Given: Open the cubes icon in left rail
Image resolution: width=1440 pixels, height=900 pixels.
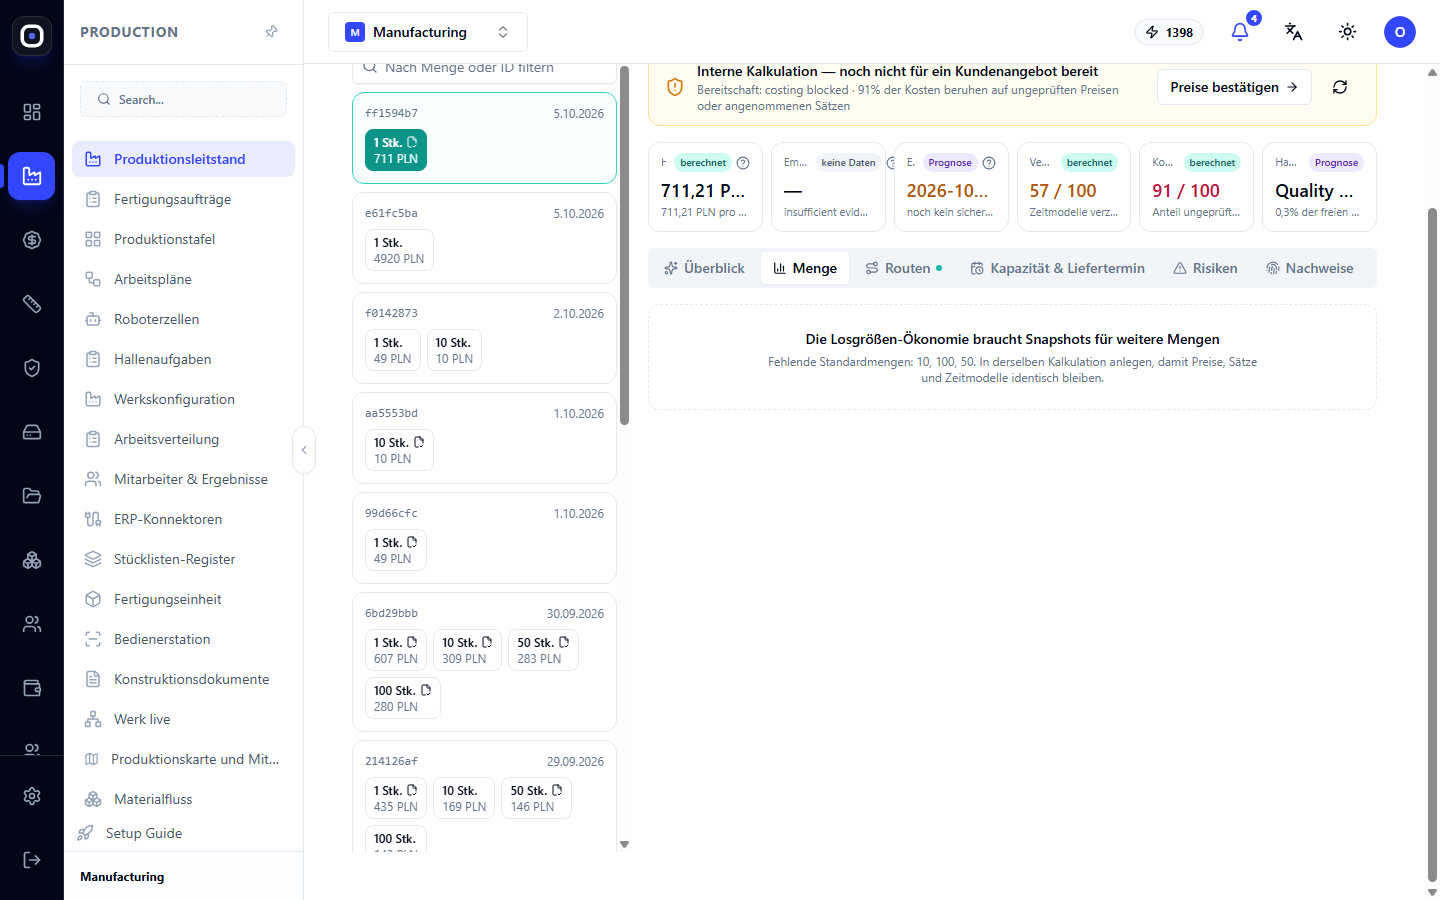Looking at the screenshot, I should tap(32, 560).
